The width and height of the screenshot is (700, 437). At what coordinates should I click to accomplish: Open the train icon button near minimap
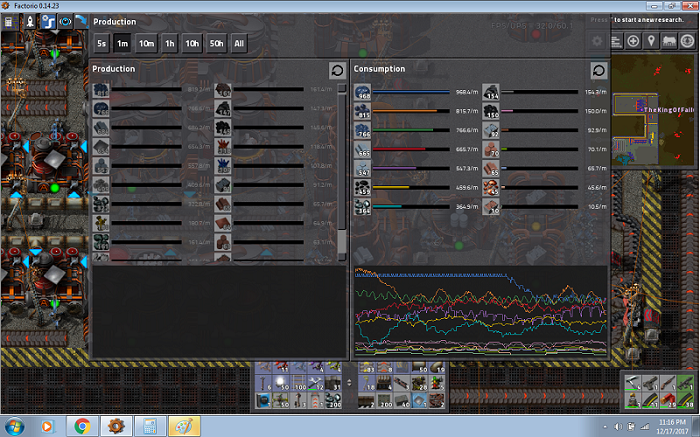(x=669, y=41)
